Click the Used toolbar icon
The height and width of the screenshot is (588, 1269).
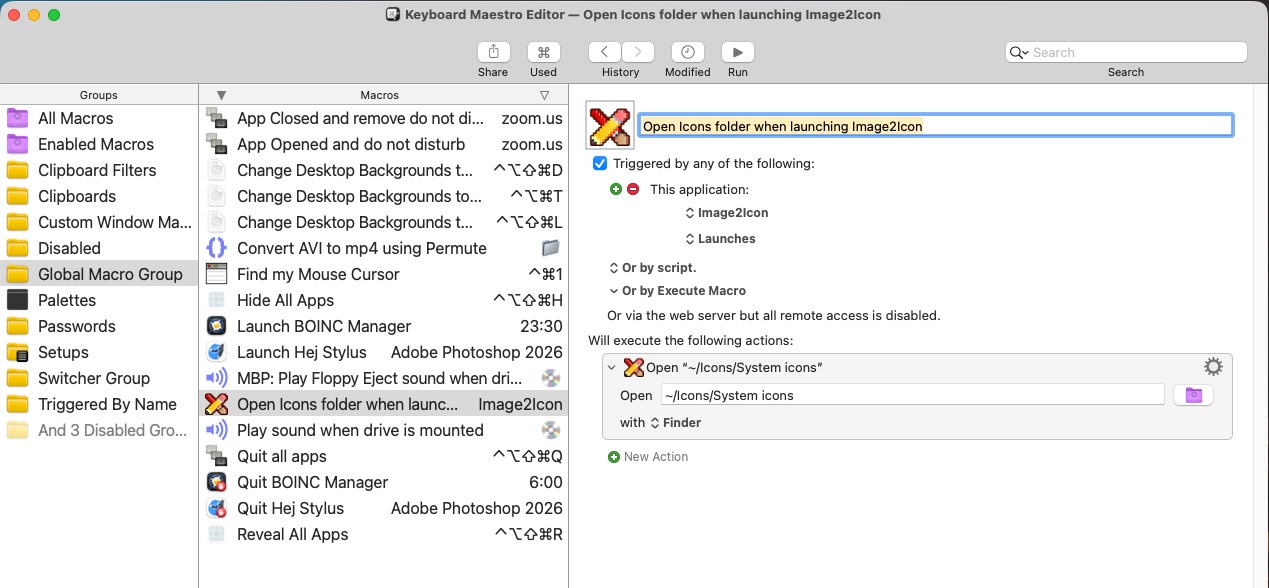point(543,52)
